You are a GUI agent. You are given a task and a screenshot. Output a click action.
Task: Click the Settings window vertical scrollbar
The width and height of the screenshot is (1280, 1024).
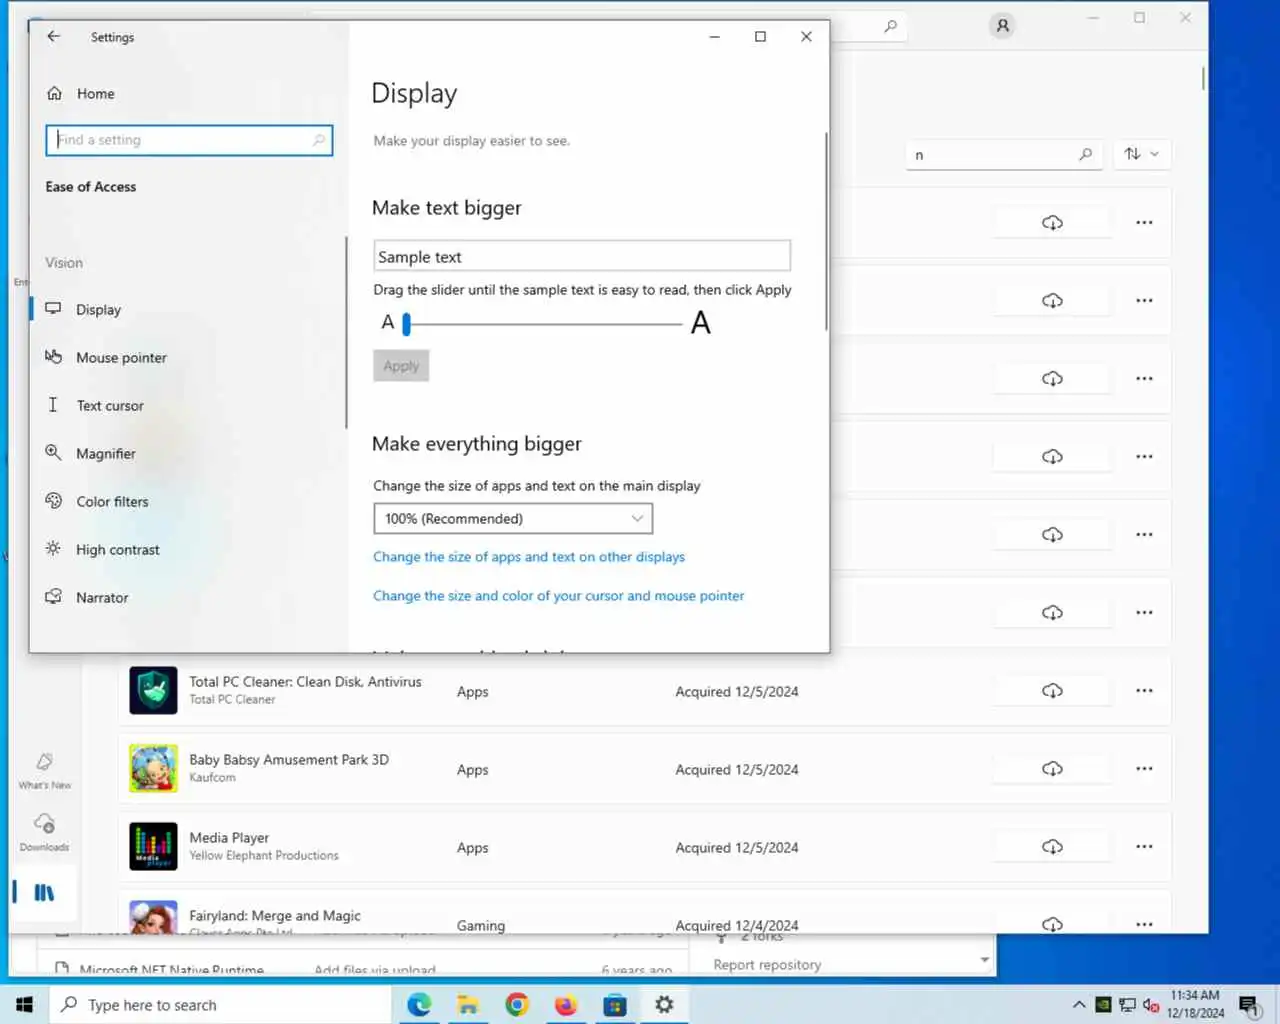826,230
